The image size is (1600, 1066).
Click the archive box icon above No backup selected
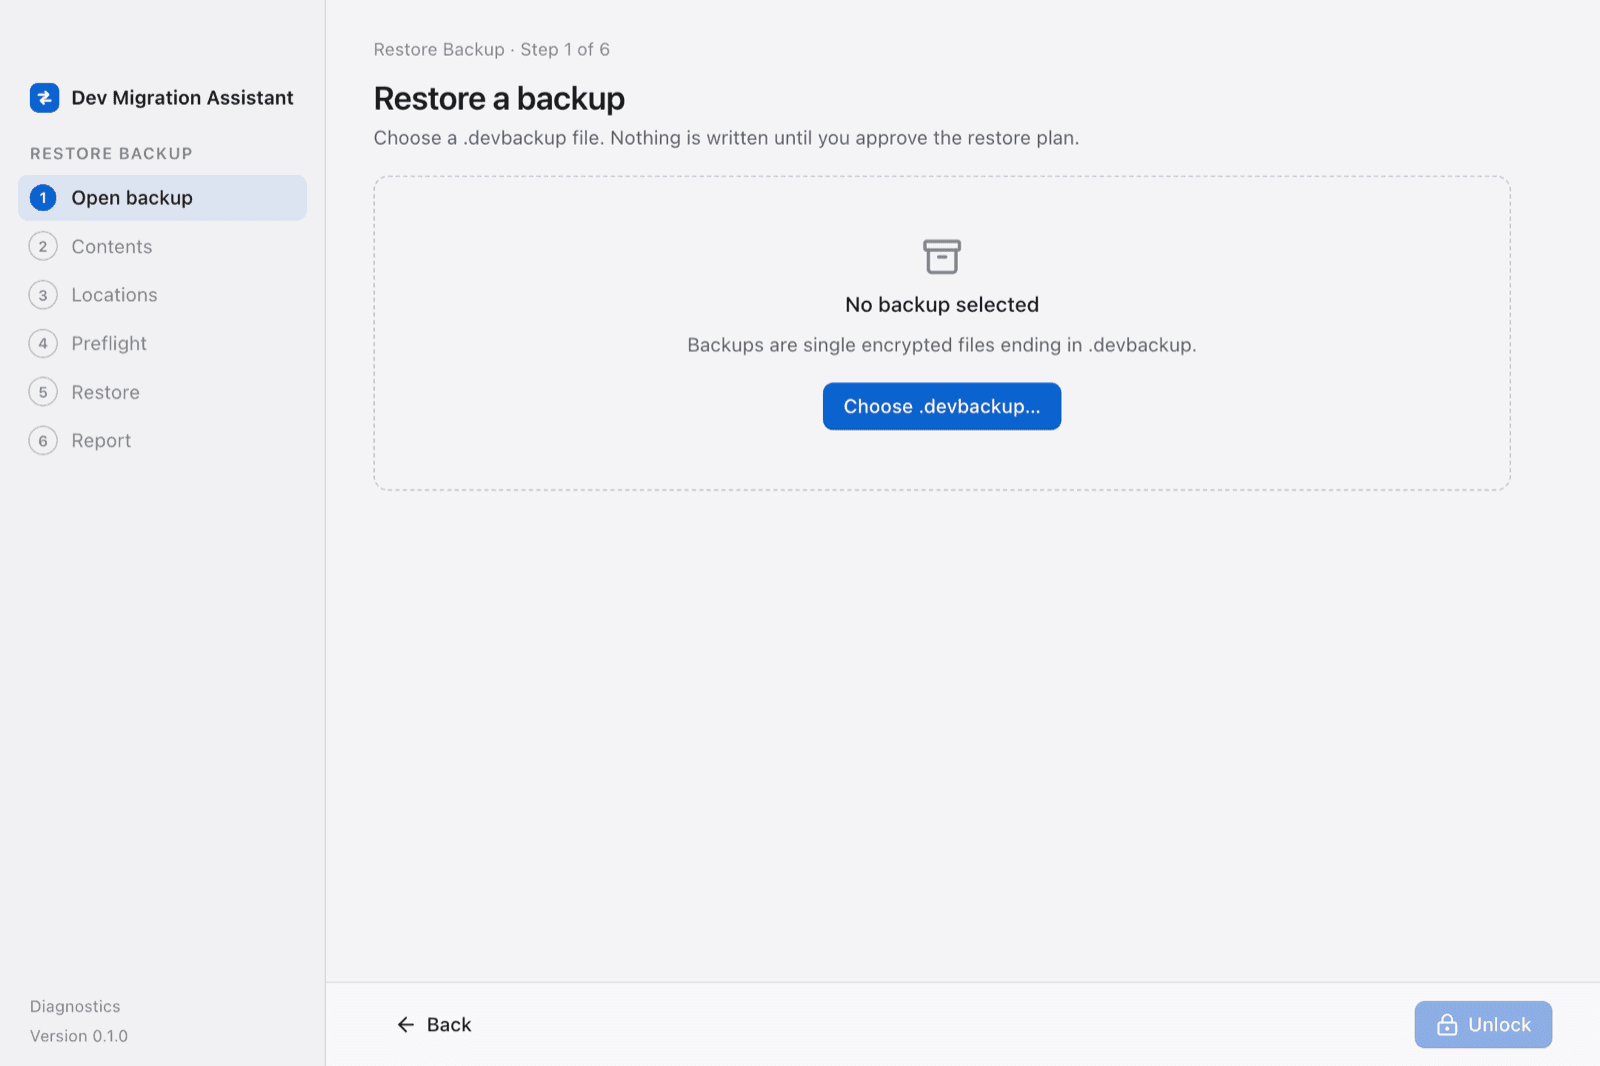[941, 257]
